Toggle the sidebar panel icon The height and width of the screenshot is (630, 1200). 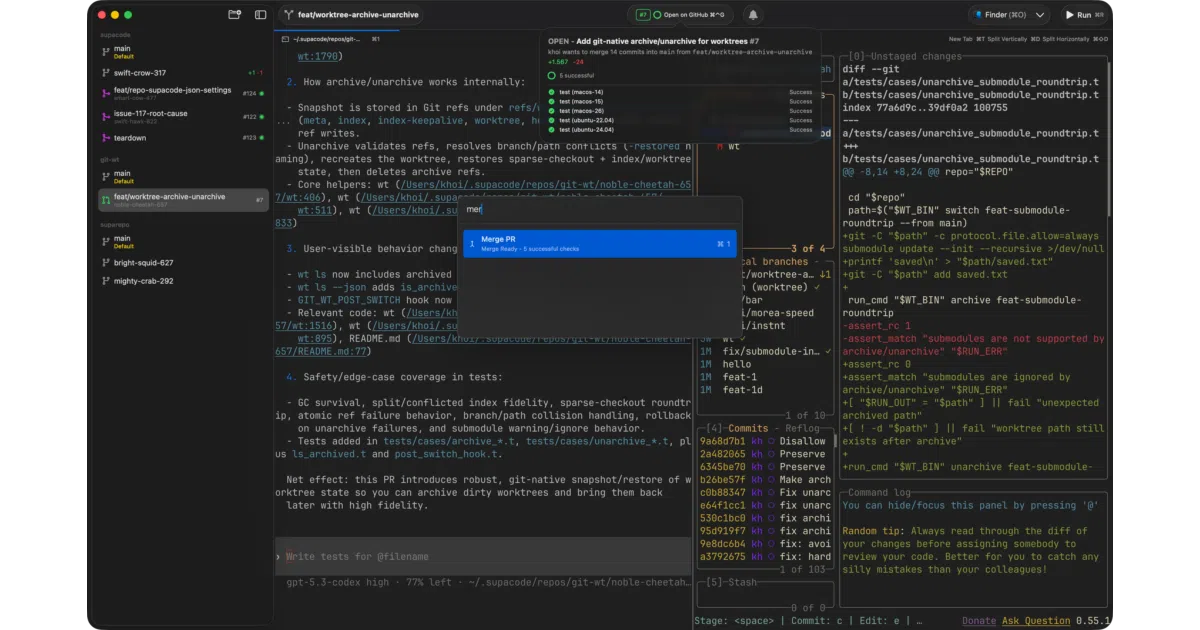click(261, 15)
